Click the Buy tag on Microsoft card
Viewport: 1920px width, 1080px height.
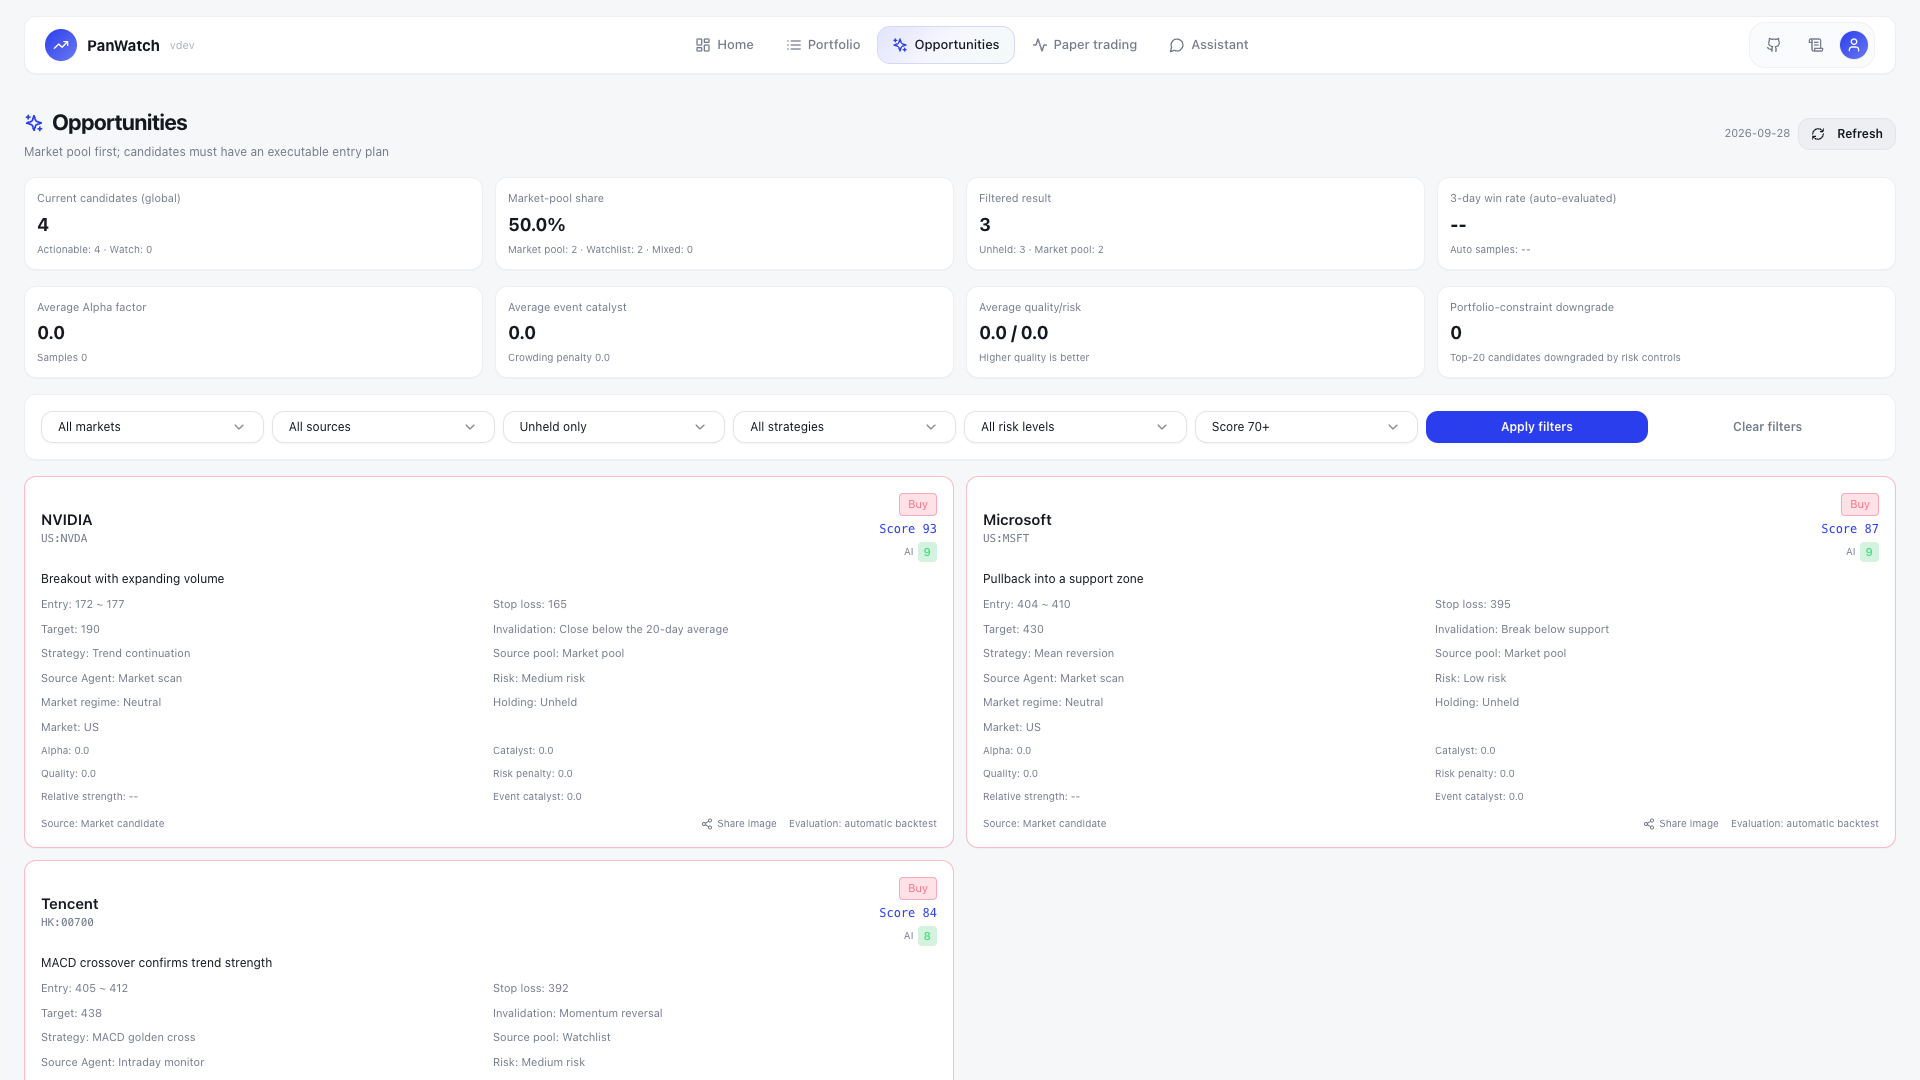click(1860, 505)
